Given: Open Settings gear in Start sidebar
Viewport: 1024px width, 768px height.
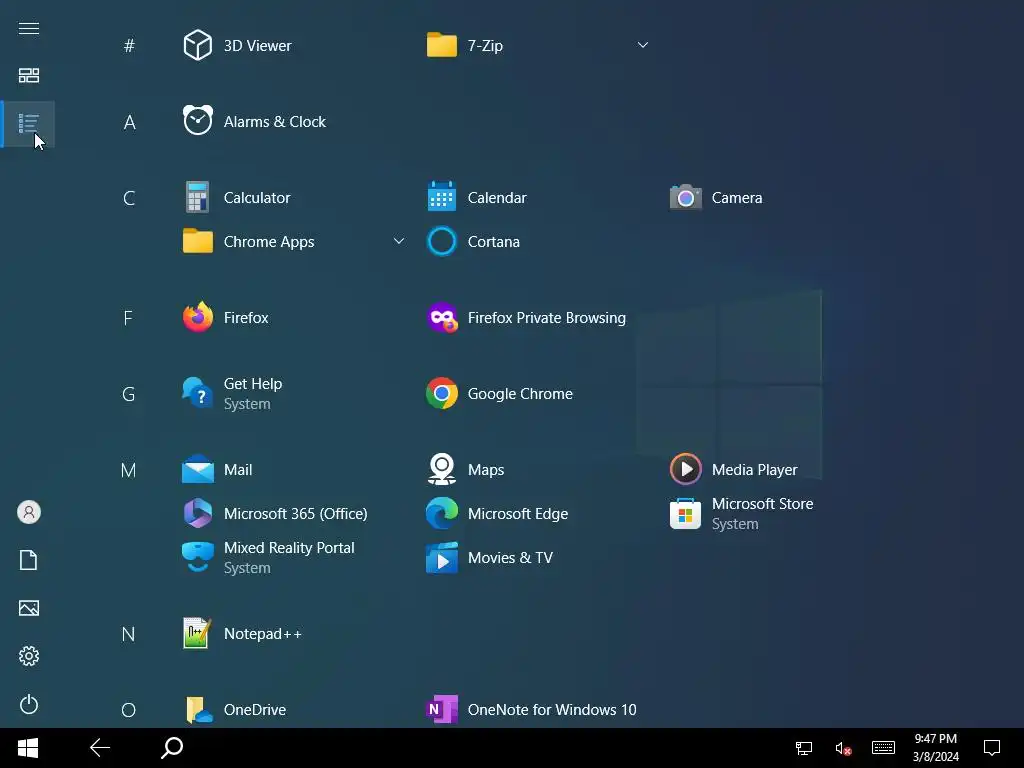Looking at the screenshot, I should point(29,656).
